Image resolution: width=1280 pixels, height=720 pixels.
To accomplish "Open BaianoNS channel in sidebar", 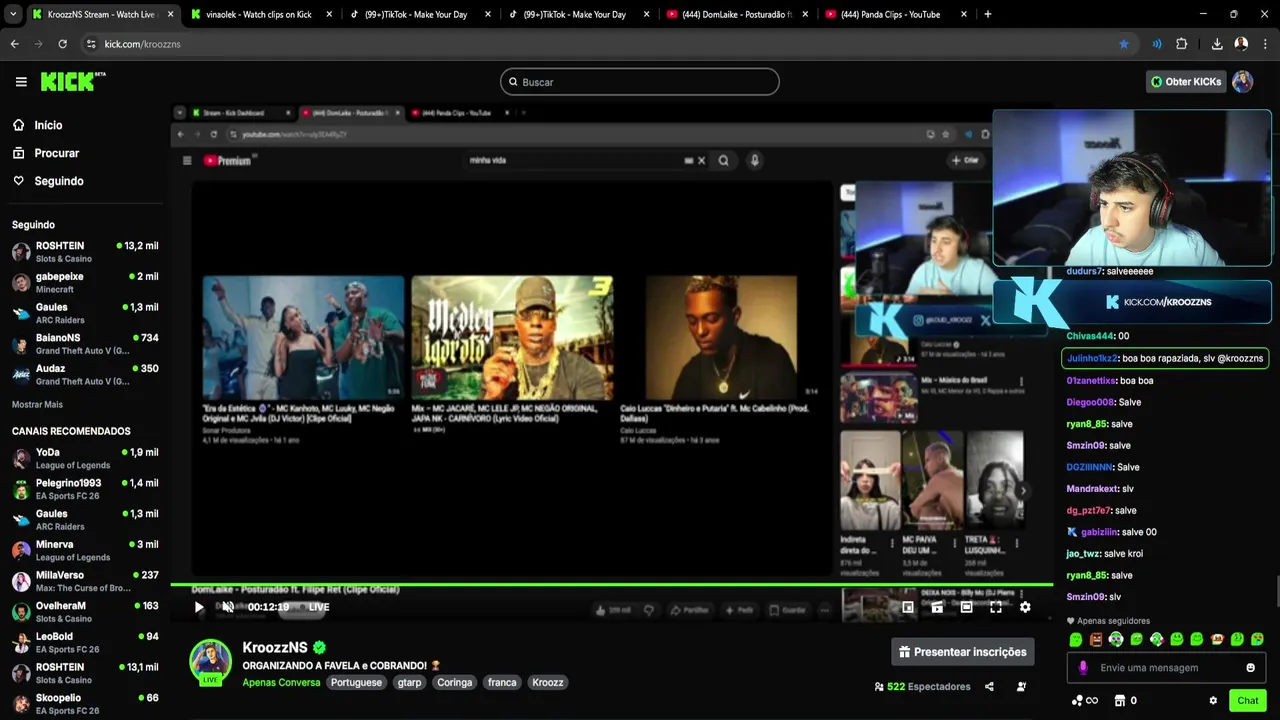I will click(85, 344).
